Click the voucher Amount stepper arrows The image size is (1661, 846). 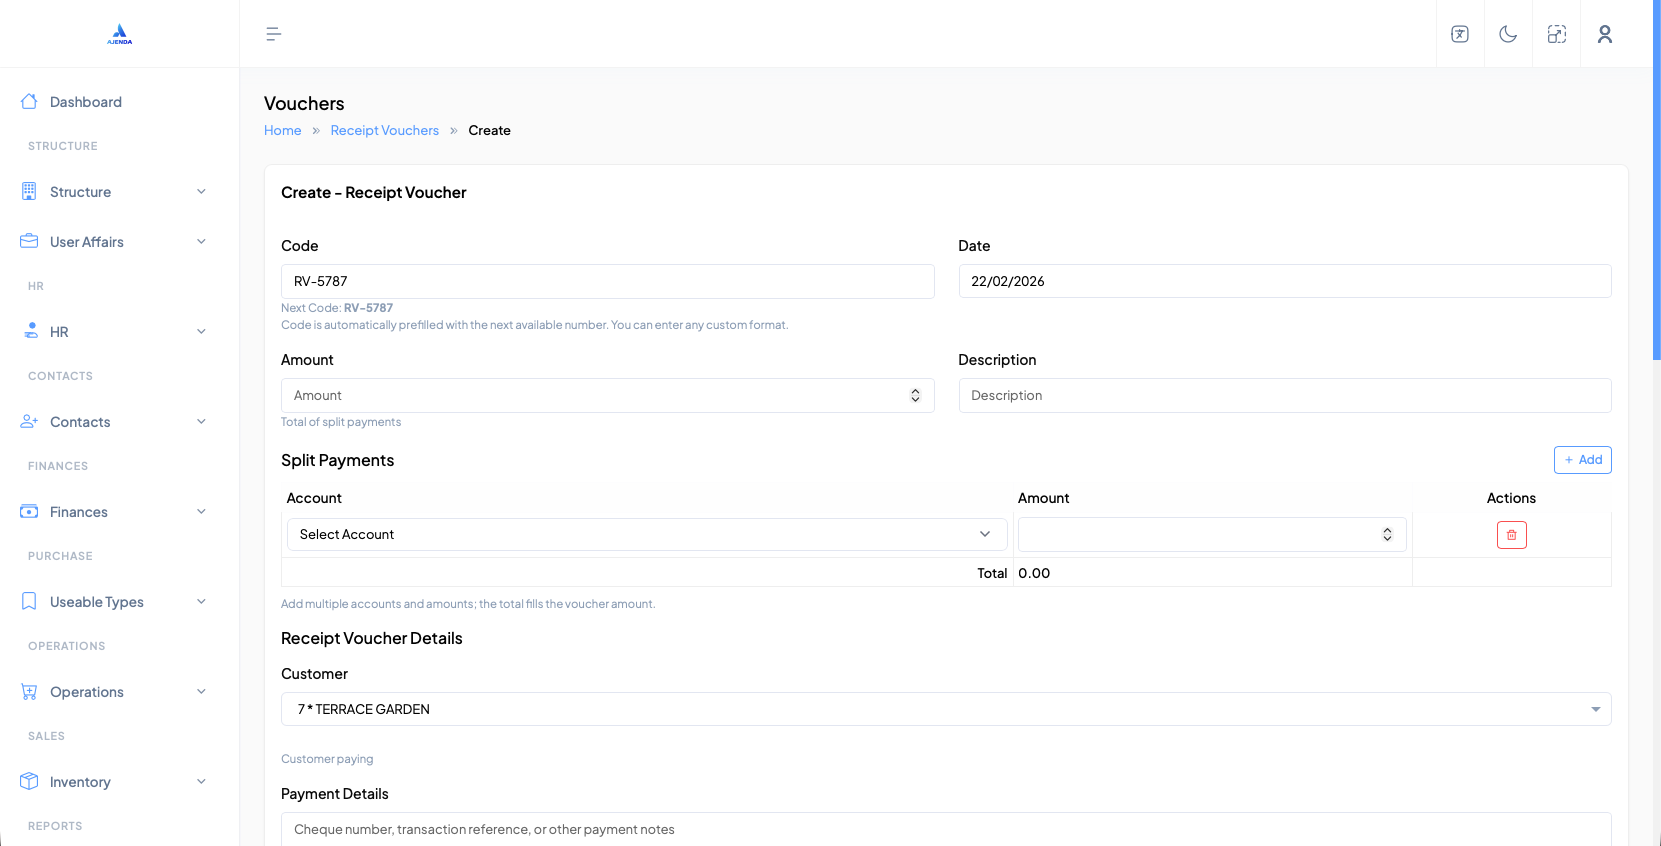point(915,396)
